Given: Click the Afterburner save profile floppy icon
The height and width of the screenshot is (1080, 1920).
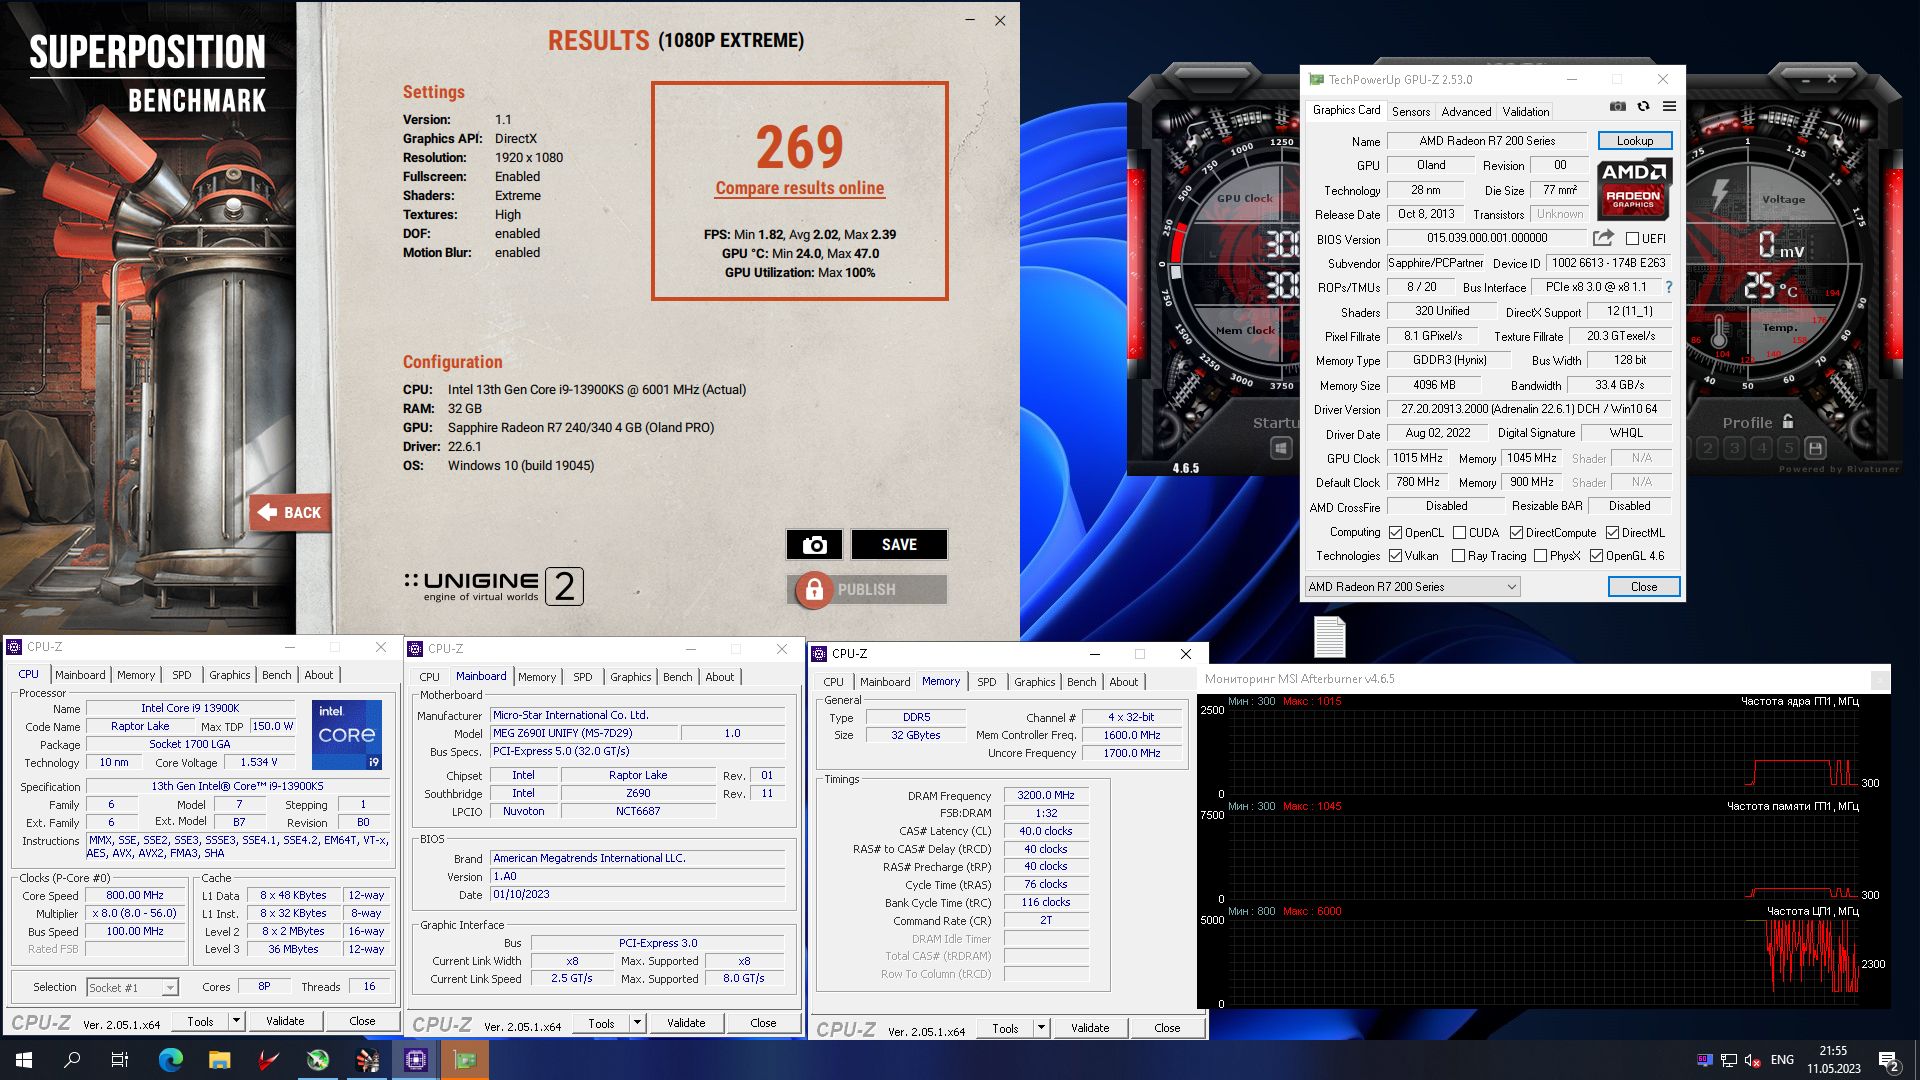Looking at the screenshot, I should pos(1816,448).
